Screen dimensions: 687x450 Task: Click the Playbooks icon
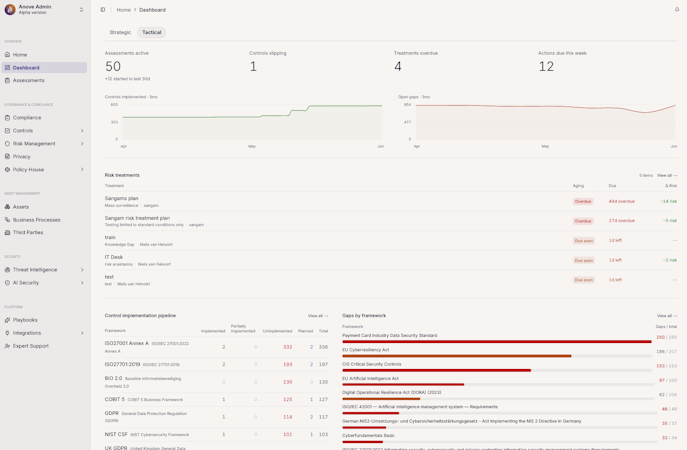click(7, 320)
